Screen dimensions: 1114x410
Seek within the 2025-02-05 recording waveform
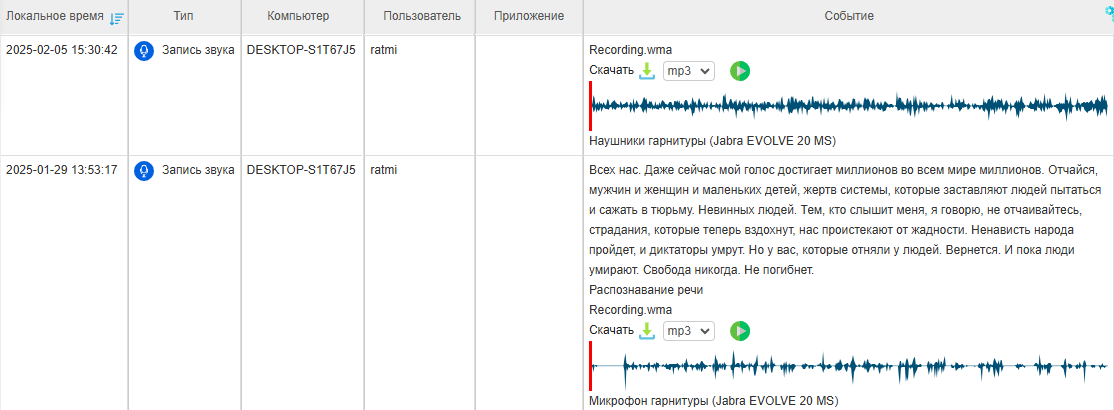(849, 106)
